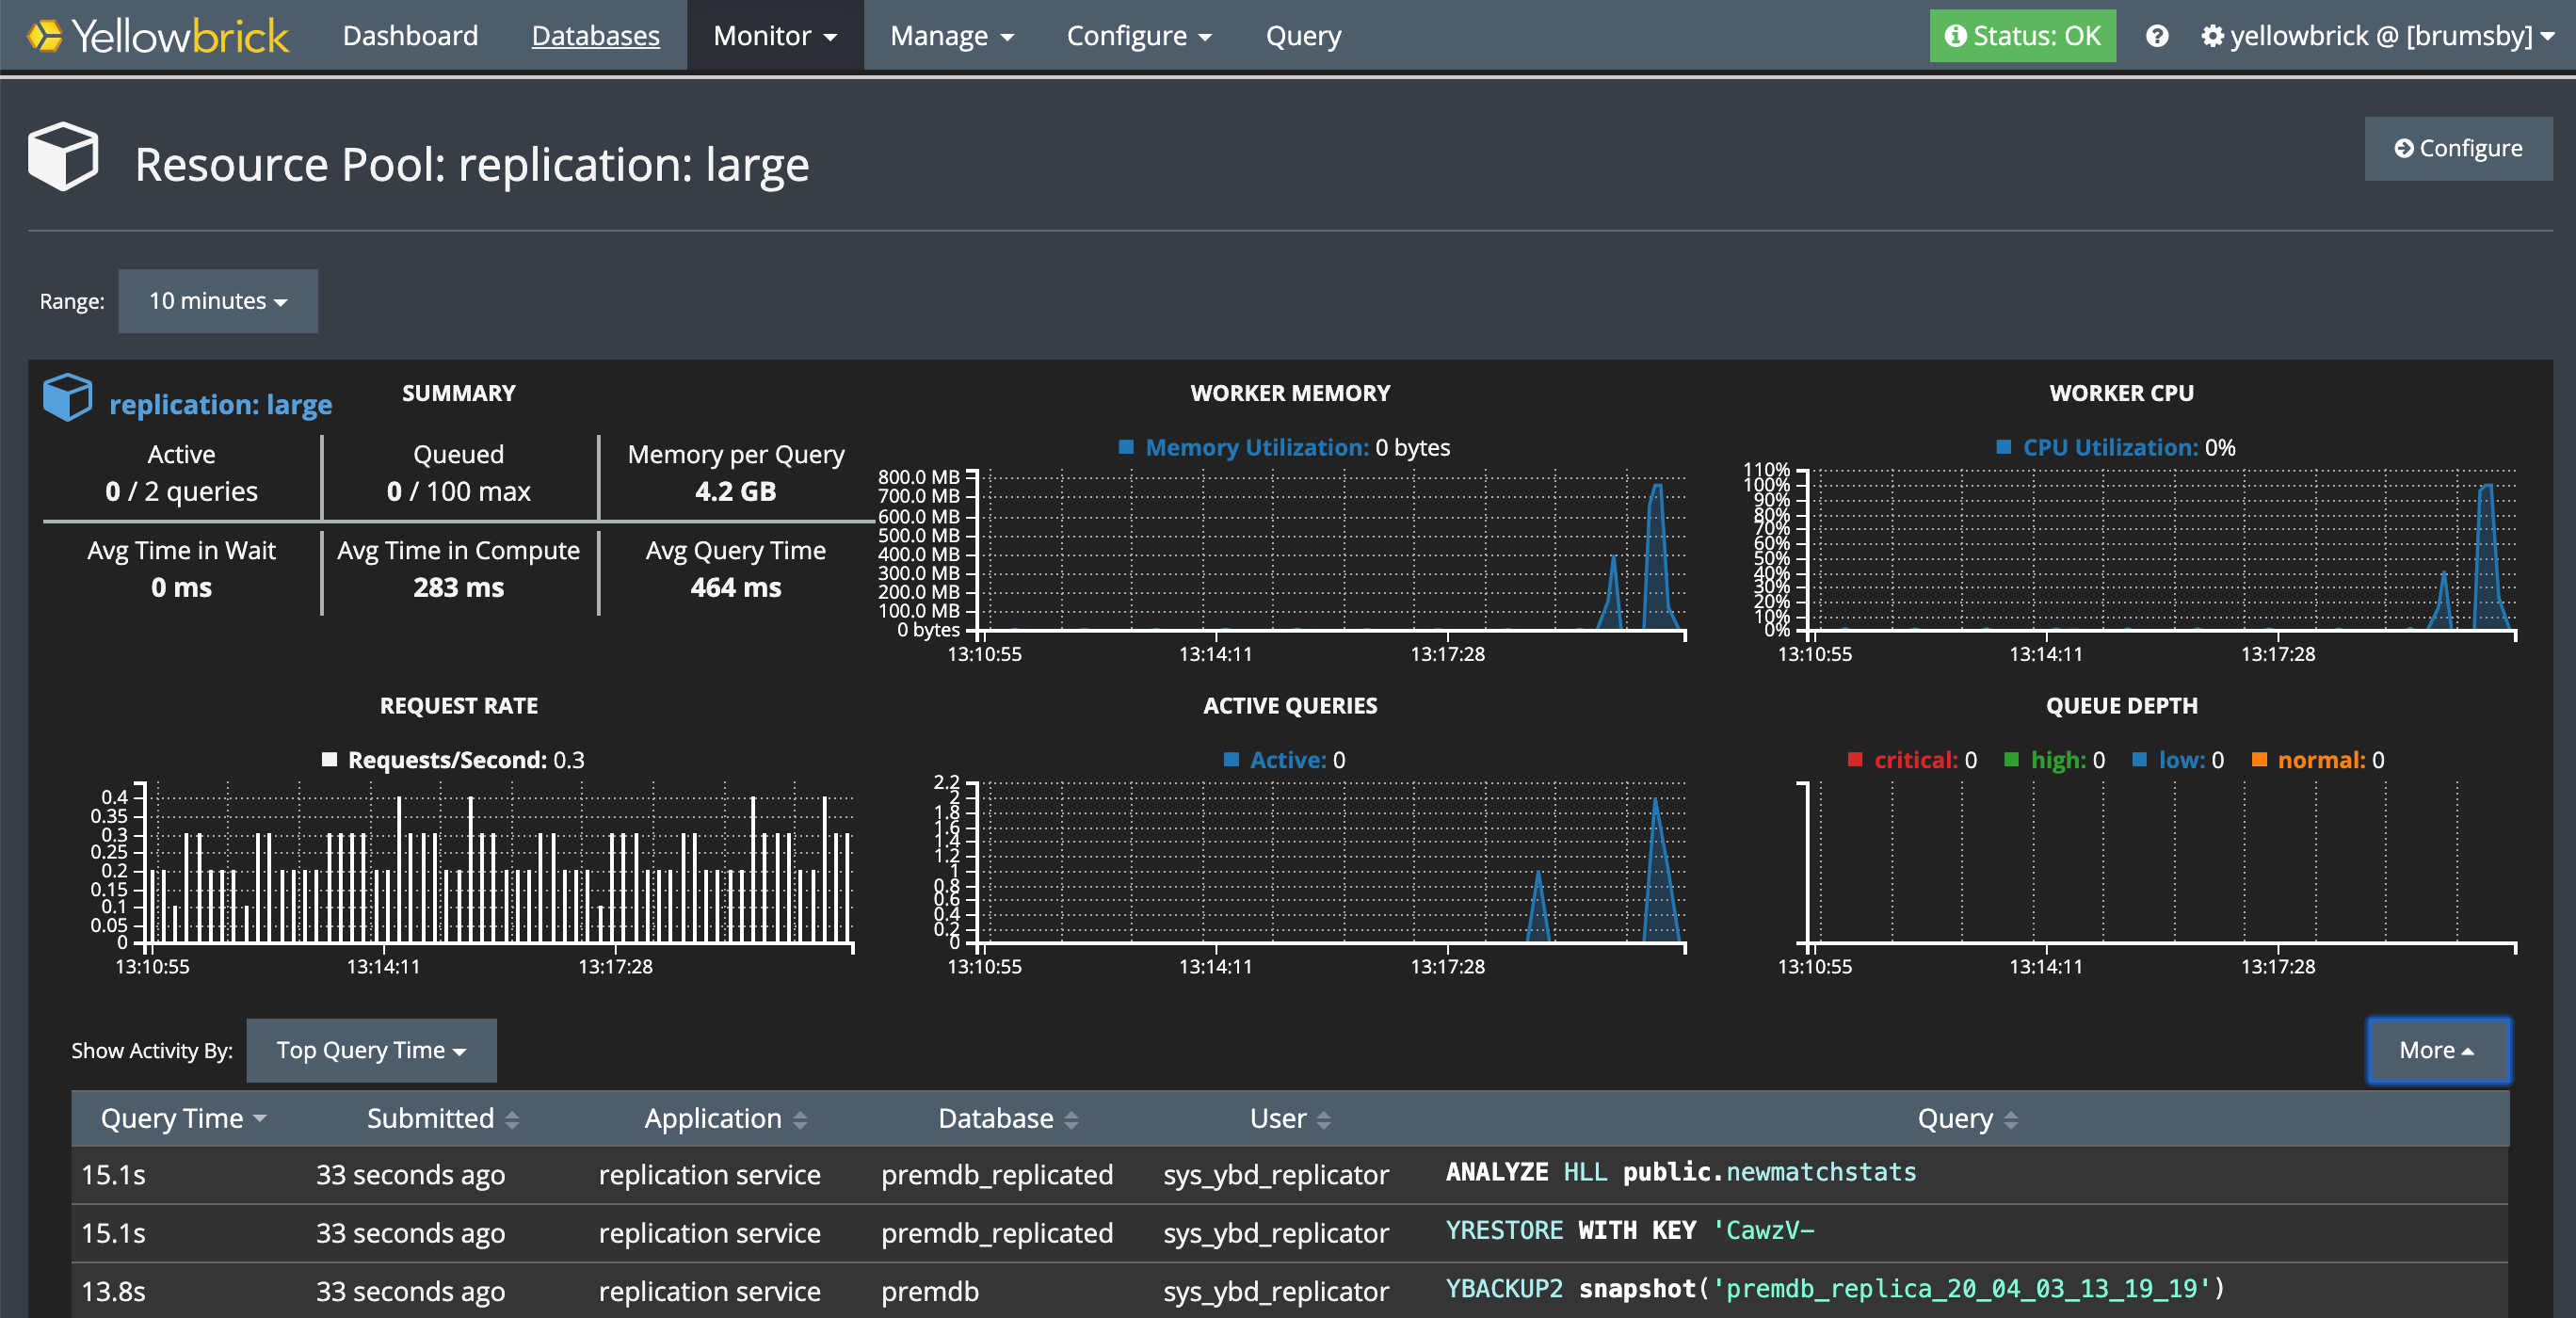Expand the Top Query Time dropdown
The width and height of the screenshot is (2576, 1318).
(x=371, y=1050)
